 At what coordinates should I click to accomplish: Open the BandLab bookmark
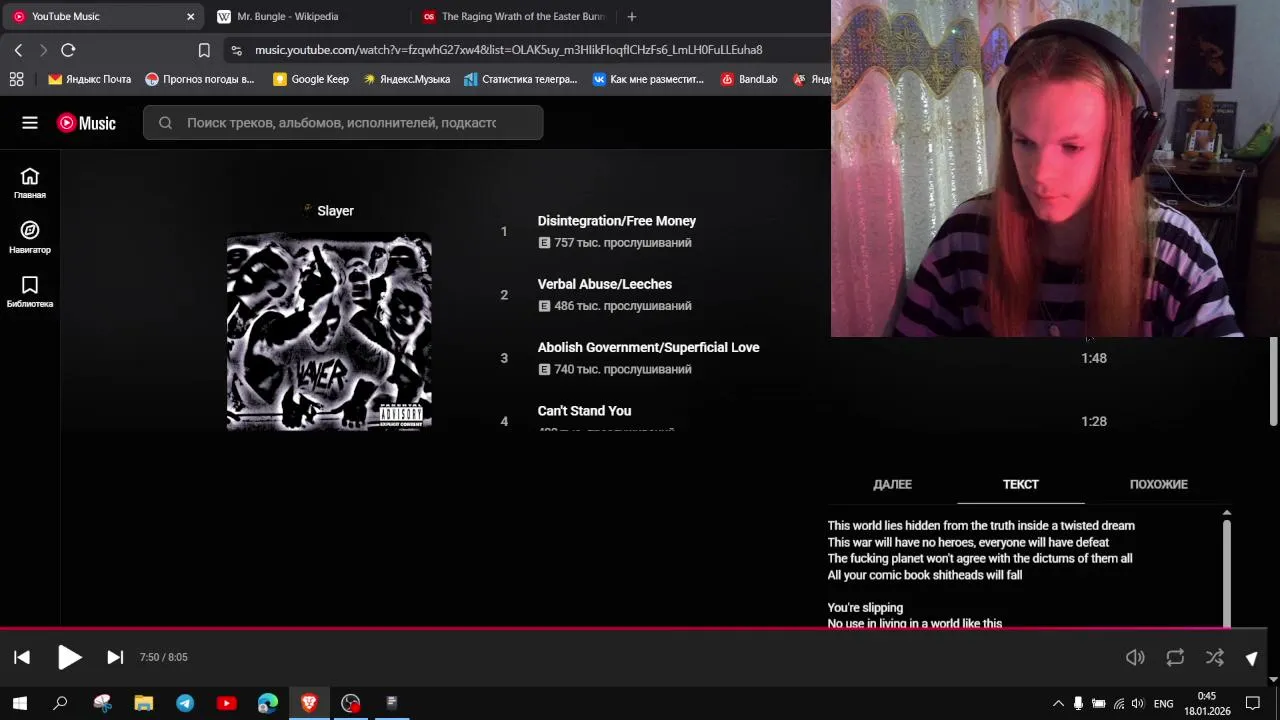point(749,79)
